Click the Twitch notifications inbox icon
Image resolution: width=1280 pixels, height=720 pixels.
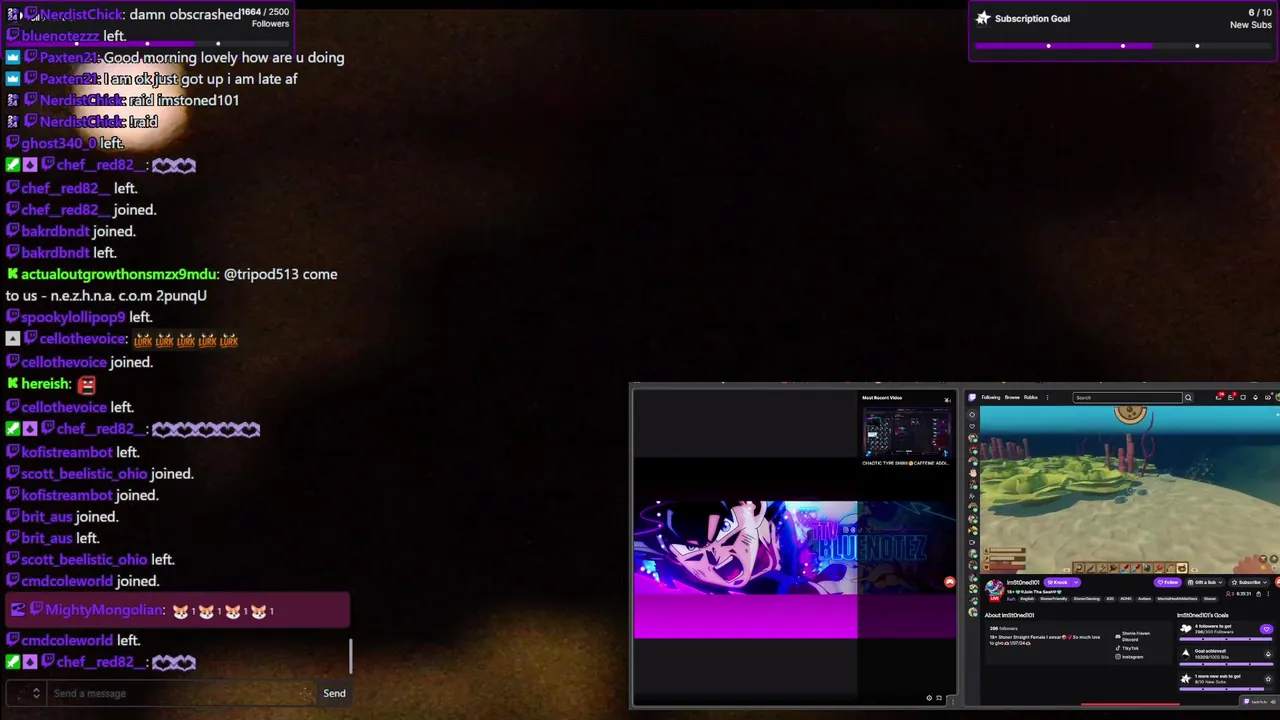[1231, 397]
